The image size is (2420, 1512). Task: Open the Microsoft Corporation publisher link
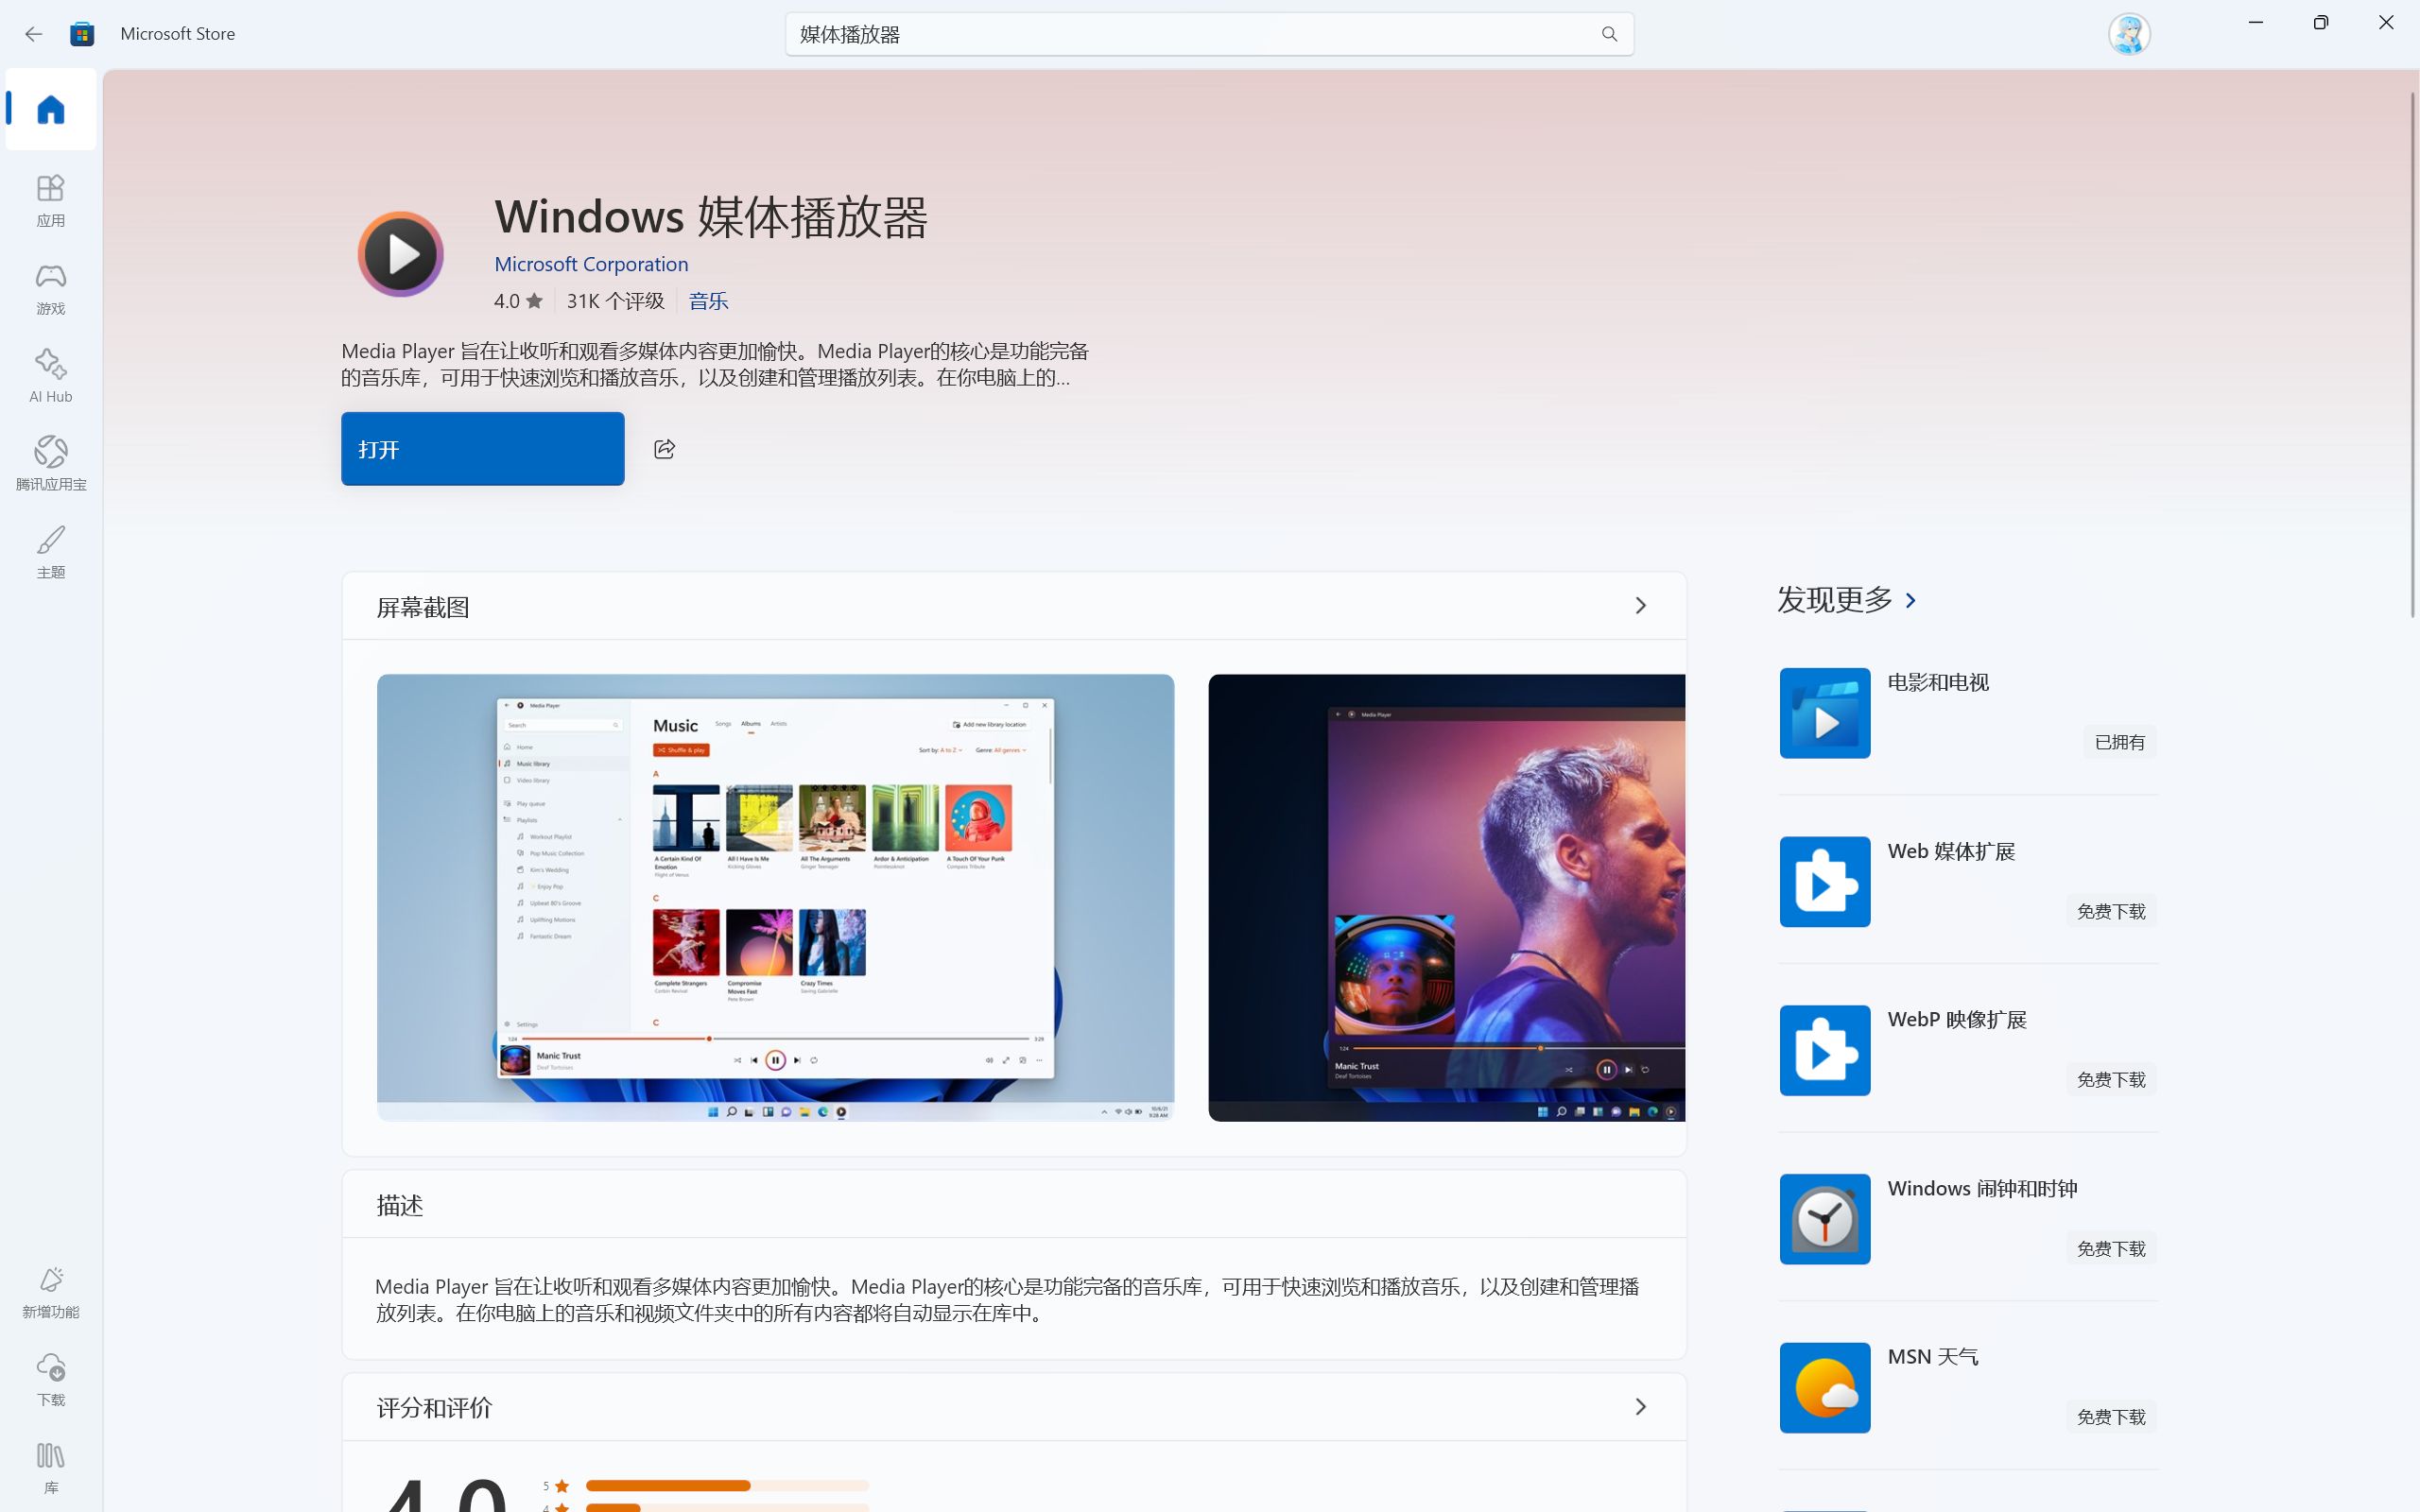591,264
